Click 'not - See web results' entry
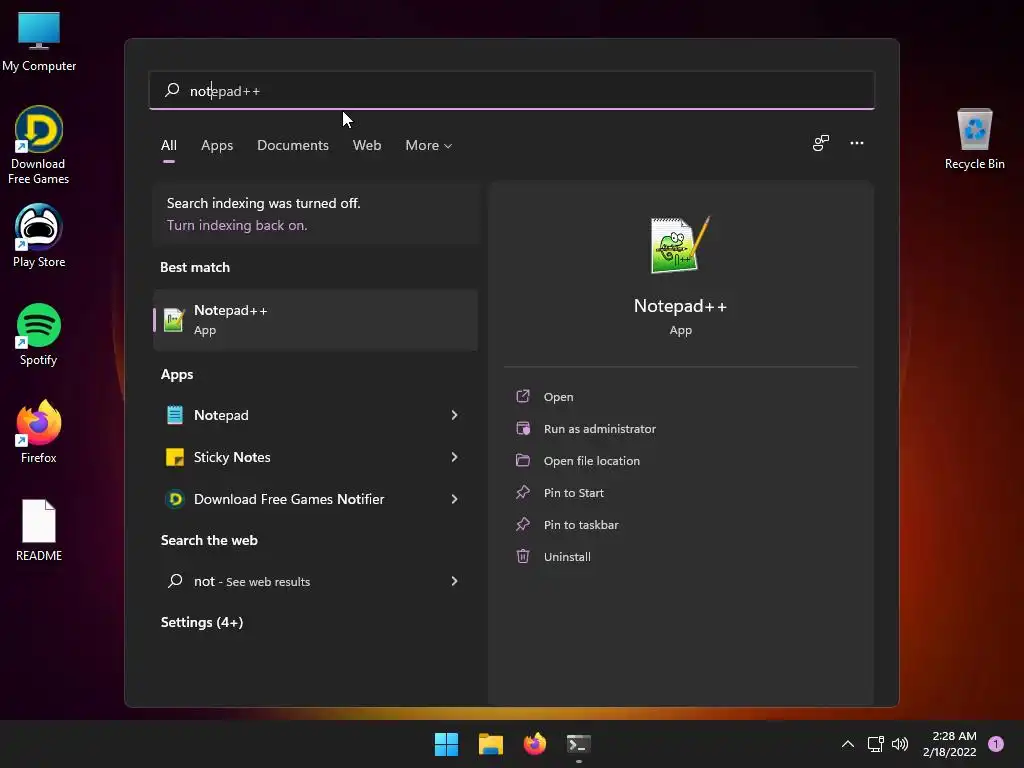1024x768 pixels. (315, 581)
